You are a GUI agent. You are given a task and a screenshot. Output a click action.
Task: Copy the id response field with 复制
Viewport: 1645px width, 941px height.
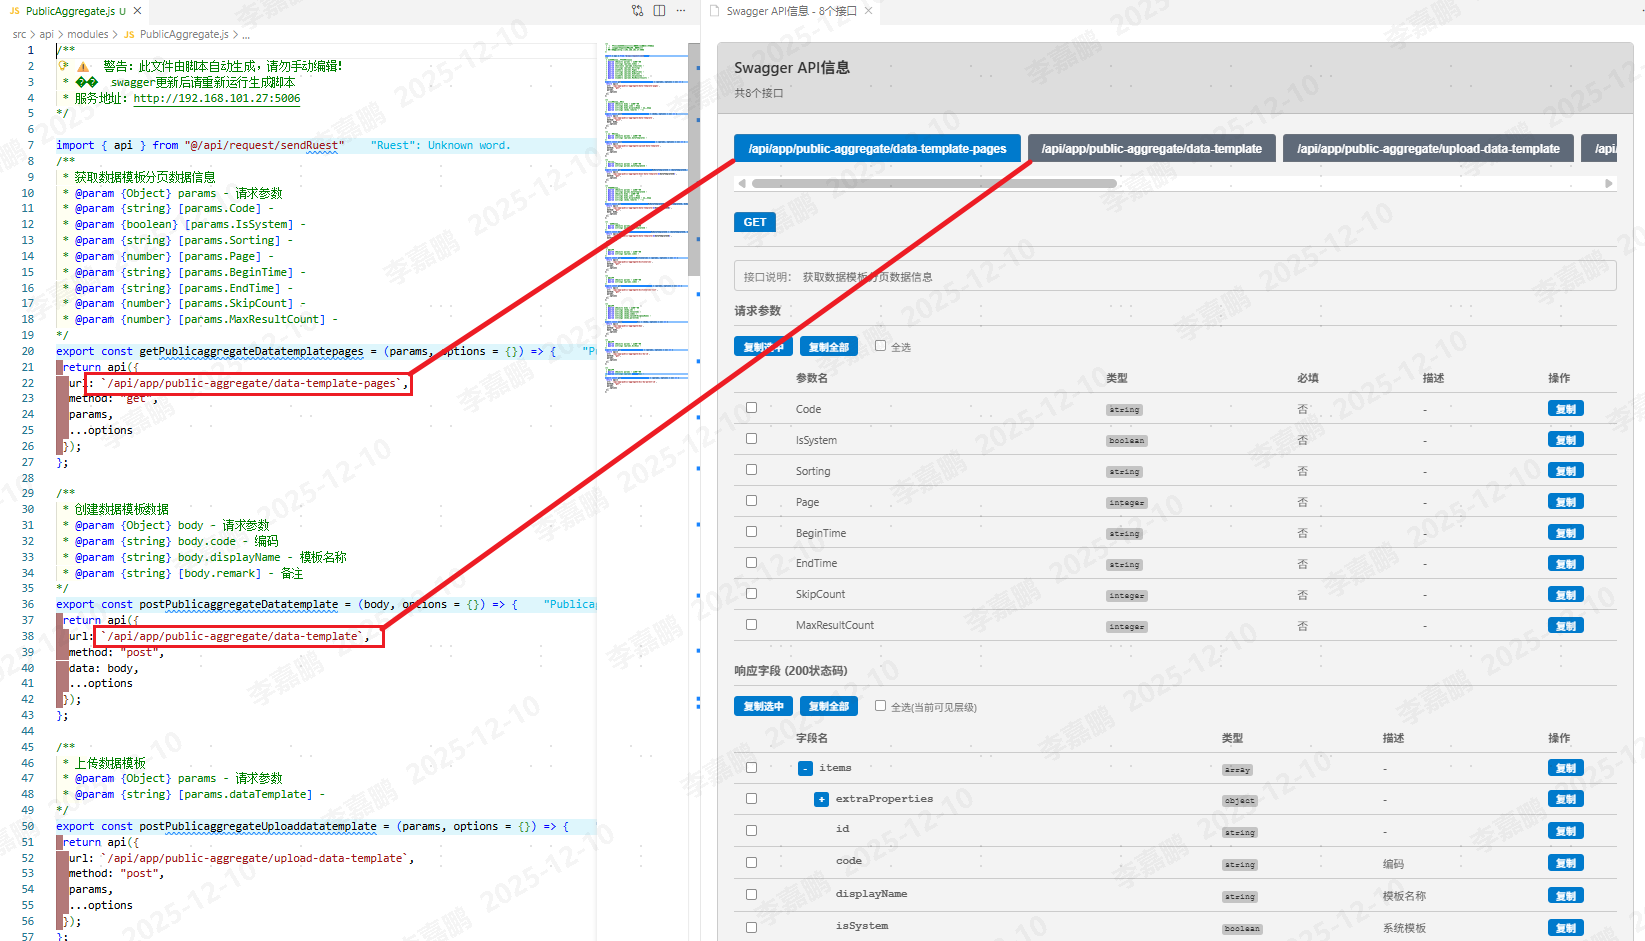[1566, 831]
